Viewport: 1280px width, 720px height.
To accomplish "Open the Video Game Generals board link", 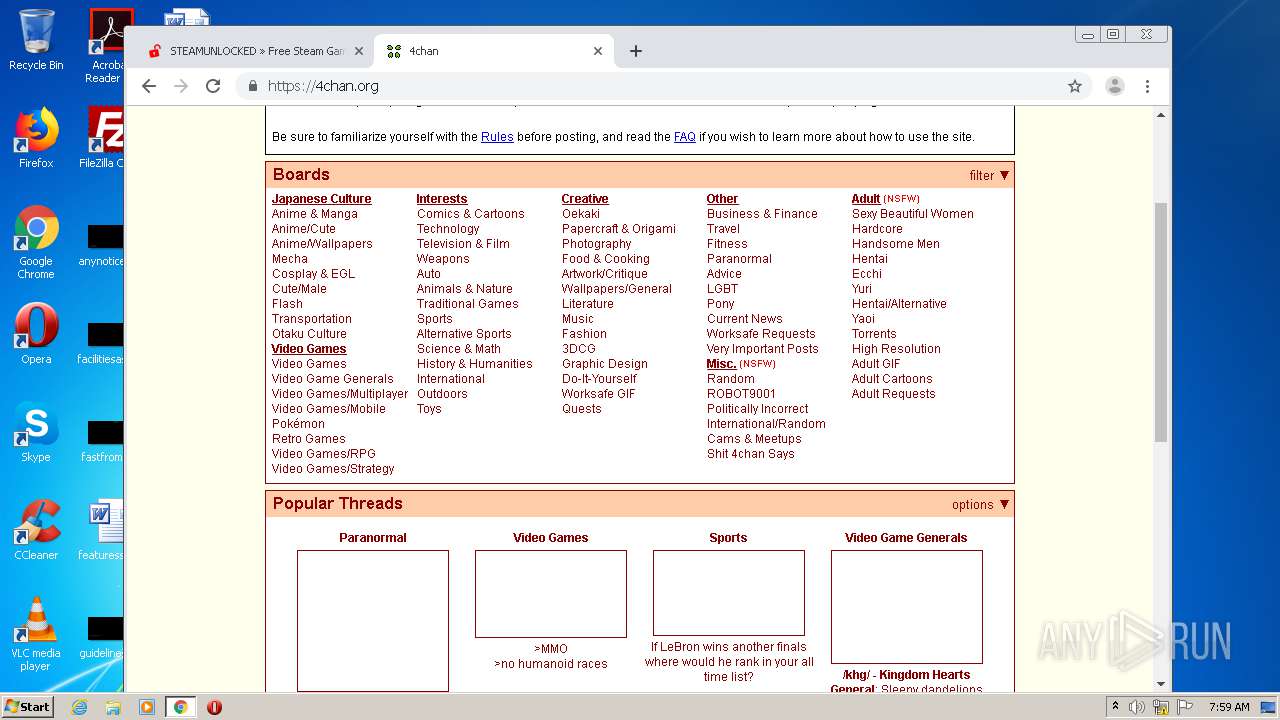I will tap(333, 379).
